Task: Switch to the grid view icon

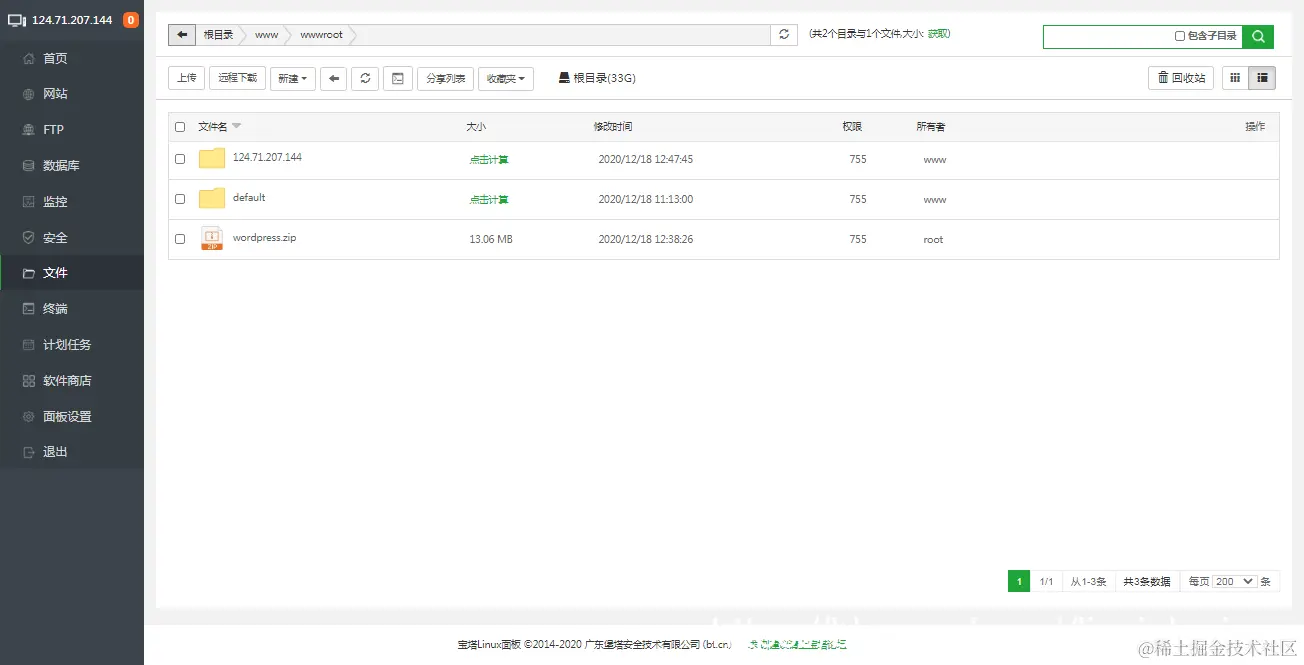Action: (x=1235, y=78)
